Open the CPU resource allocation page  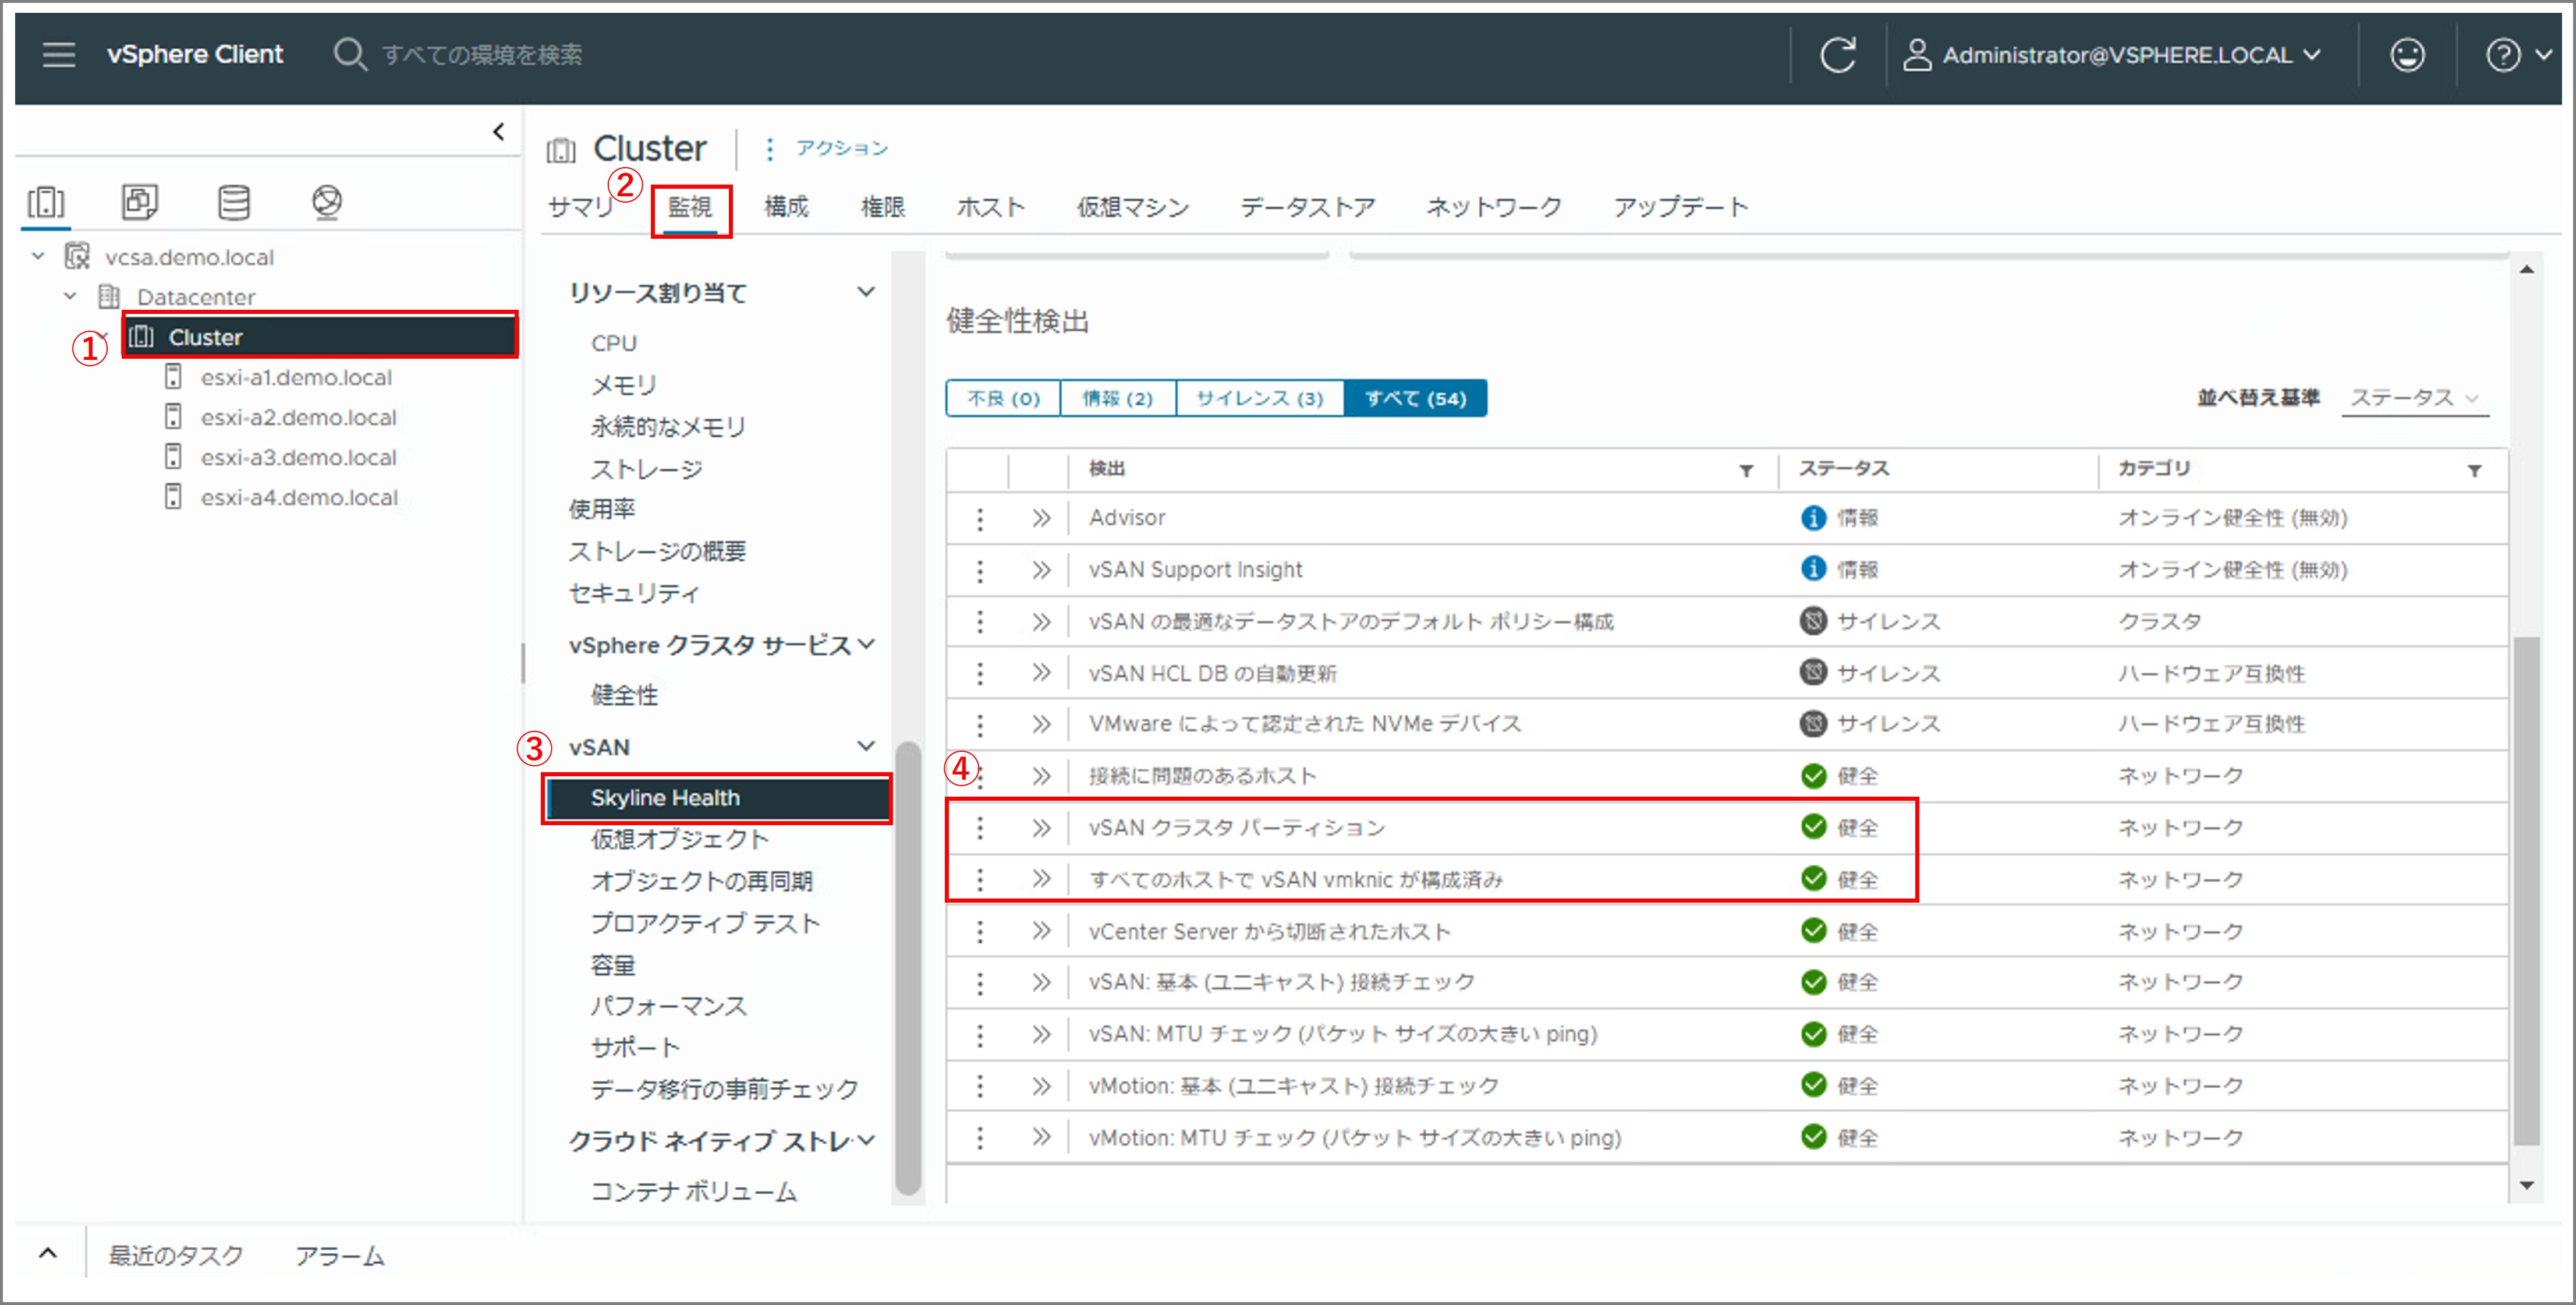coord(613,343)
